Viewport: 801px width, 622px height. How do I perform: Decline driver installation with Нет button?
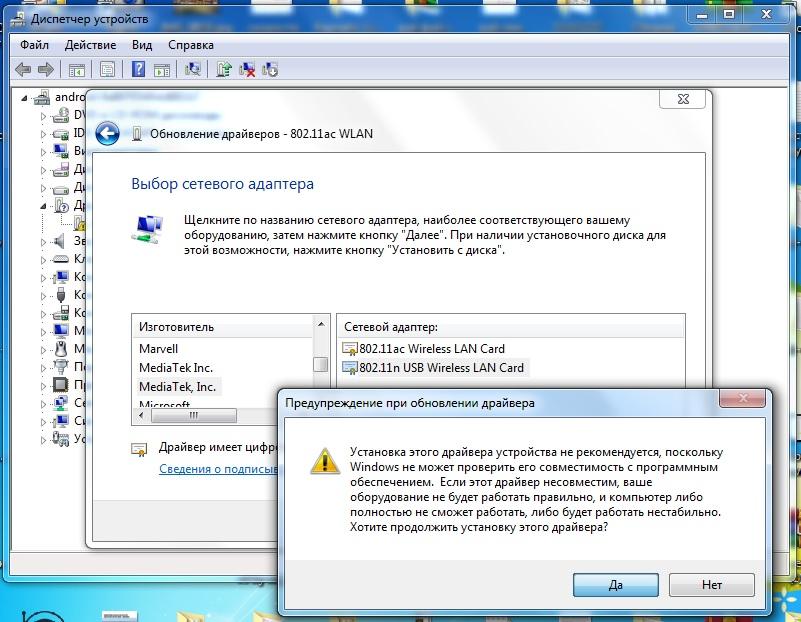pos(712,585)
